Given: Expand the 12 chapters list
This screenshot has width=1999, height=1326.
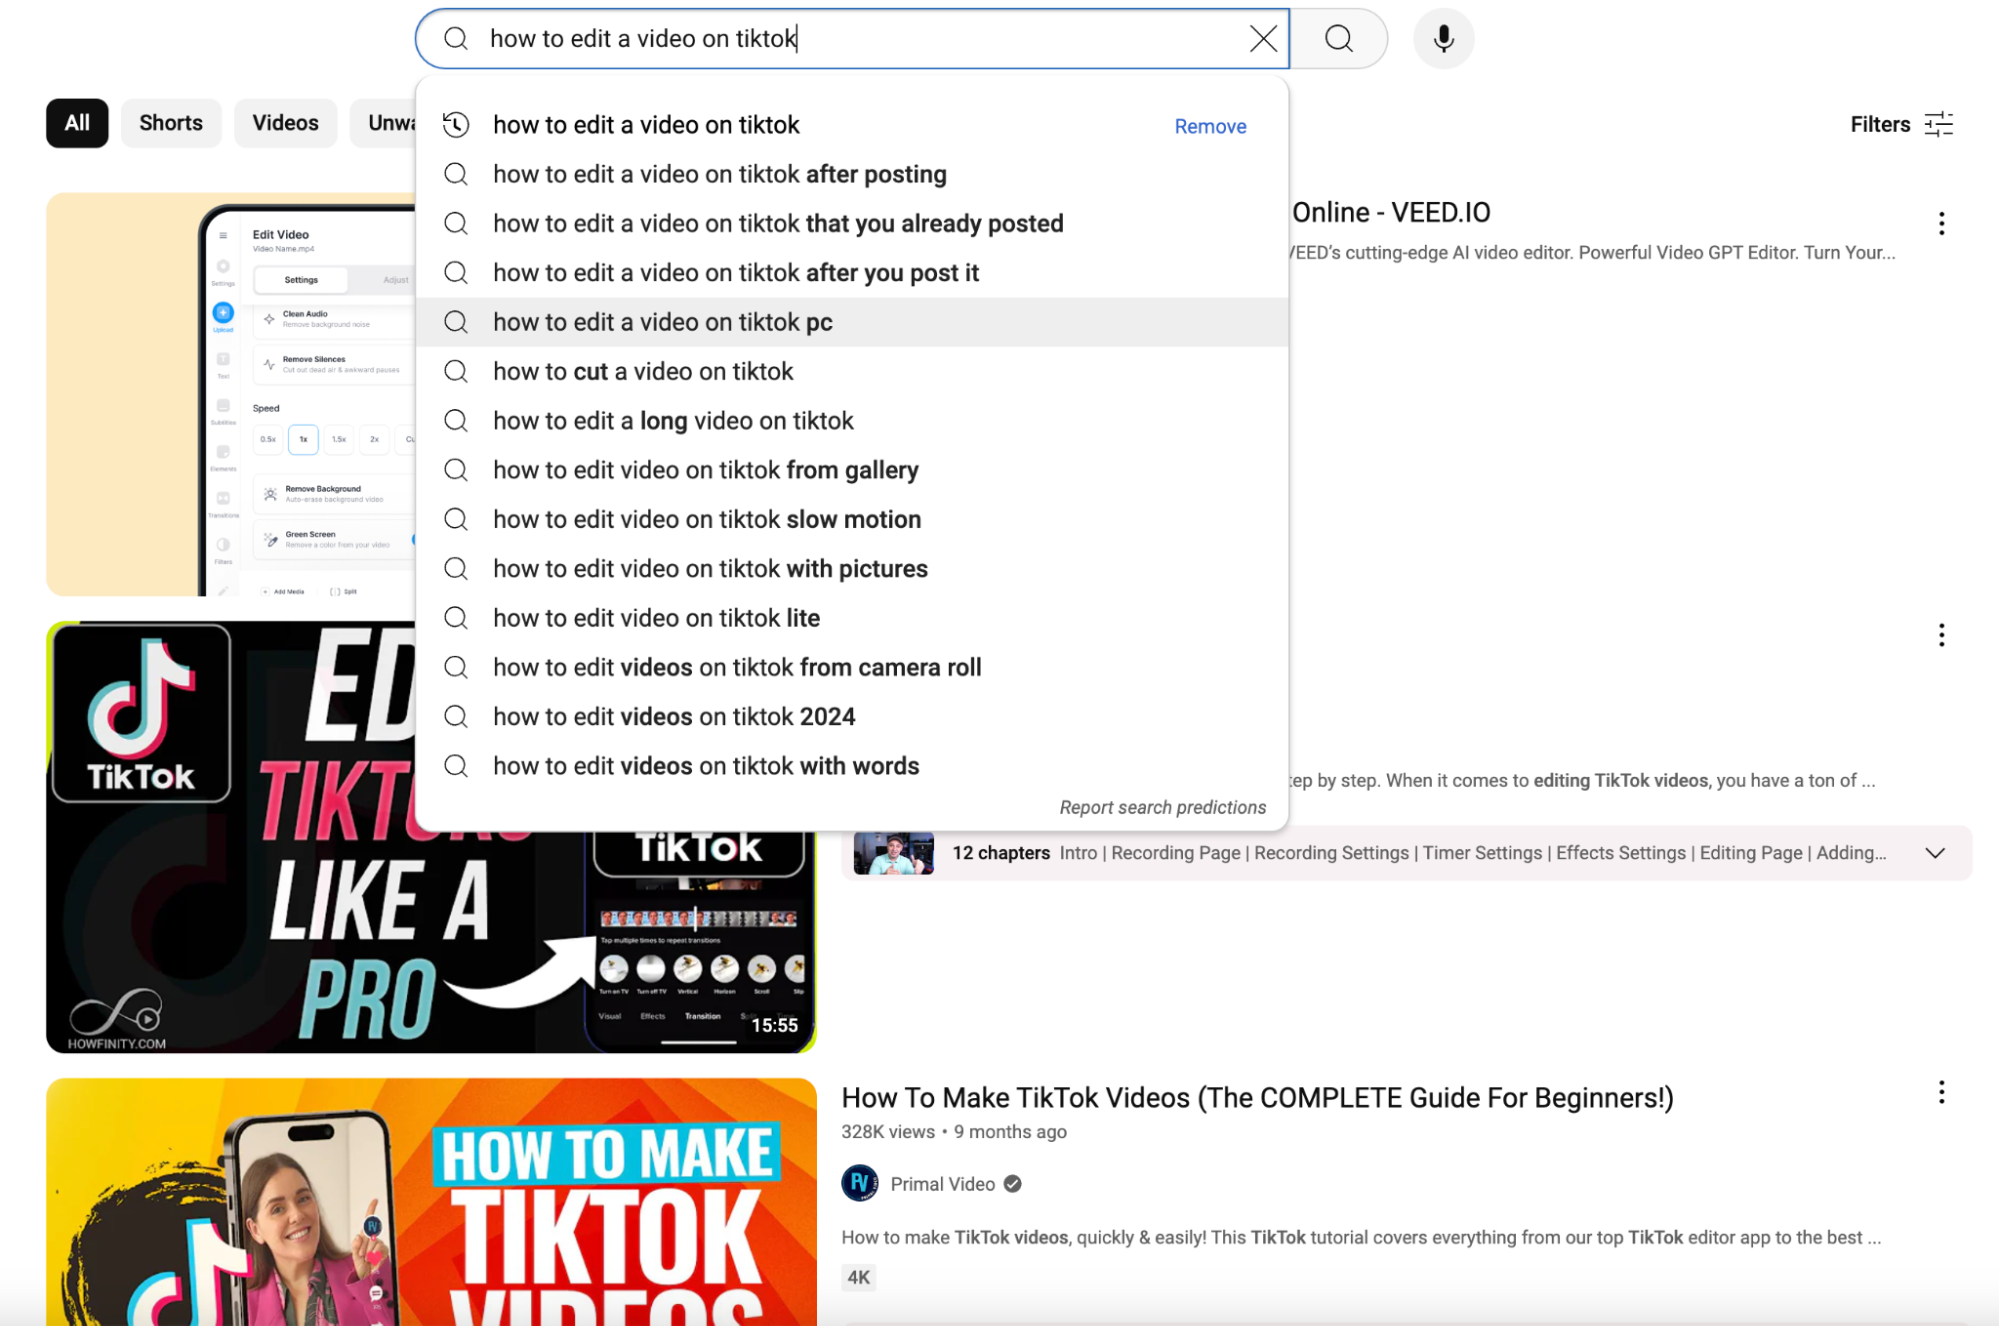Looking at the screenshot, I should pos(1935,853).
